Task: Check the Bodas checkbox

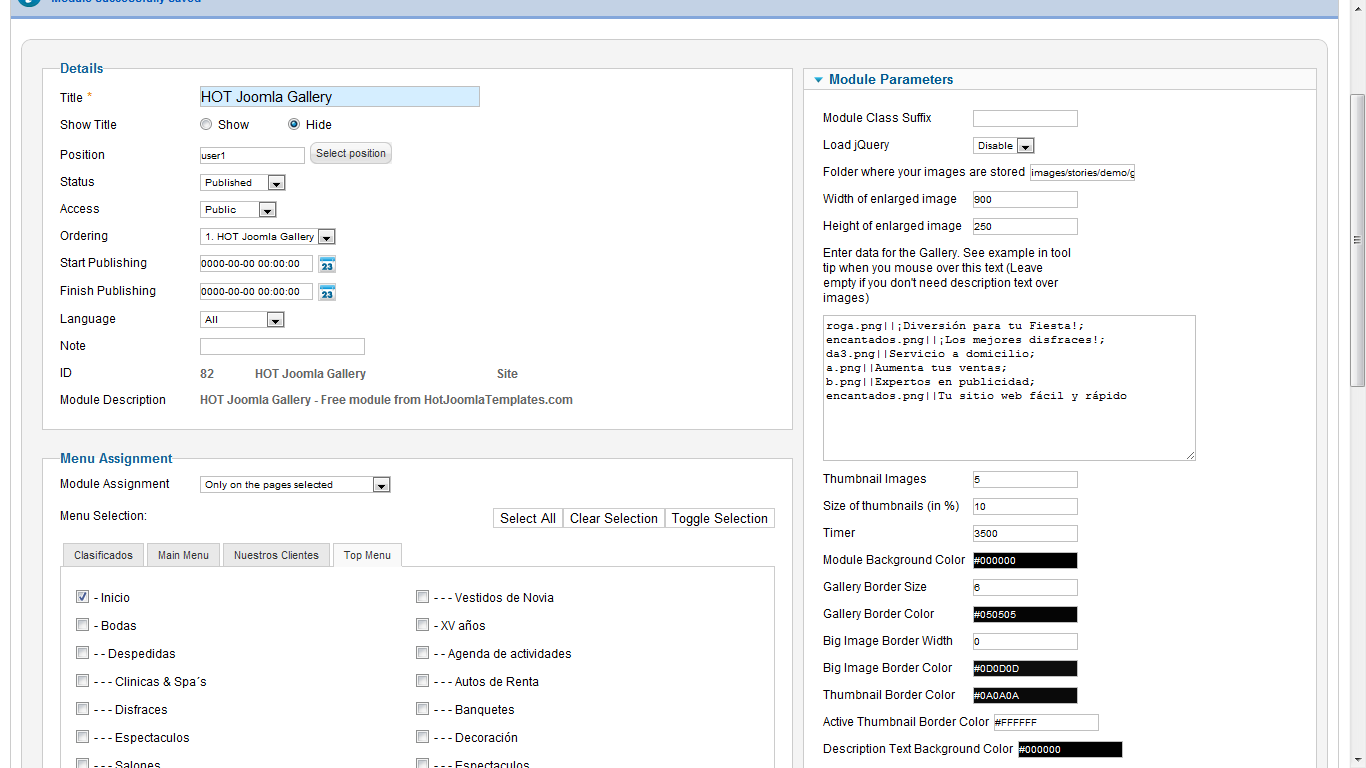Action: click(82, 625)
